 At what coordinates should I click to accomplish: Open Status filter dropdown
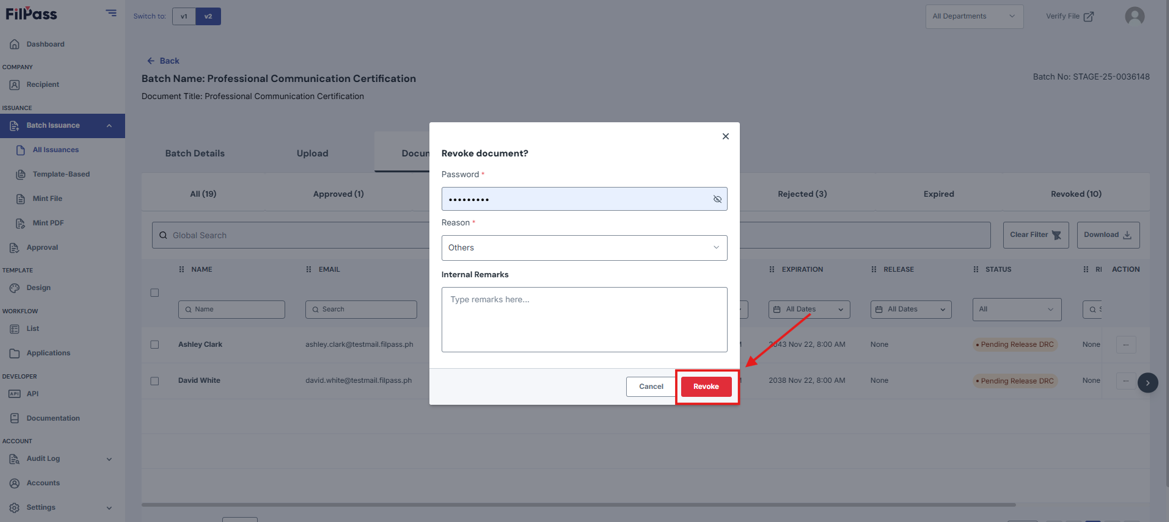coord(1017,309)
